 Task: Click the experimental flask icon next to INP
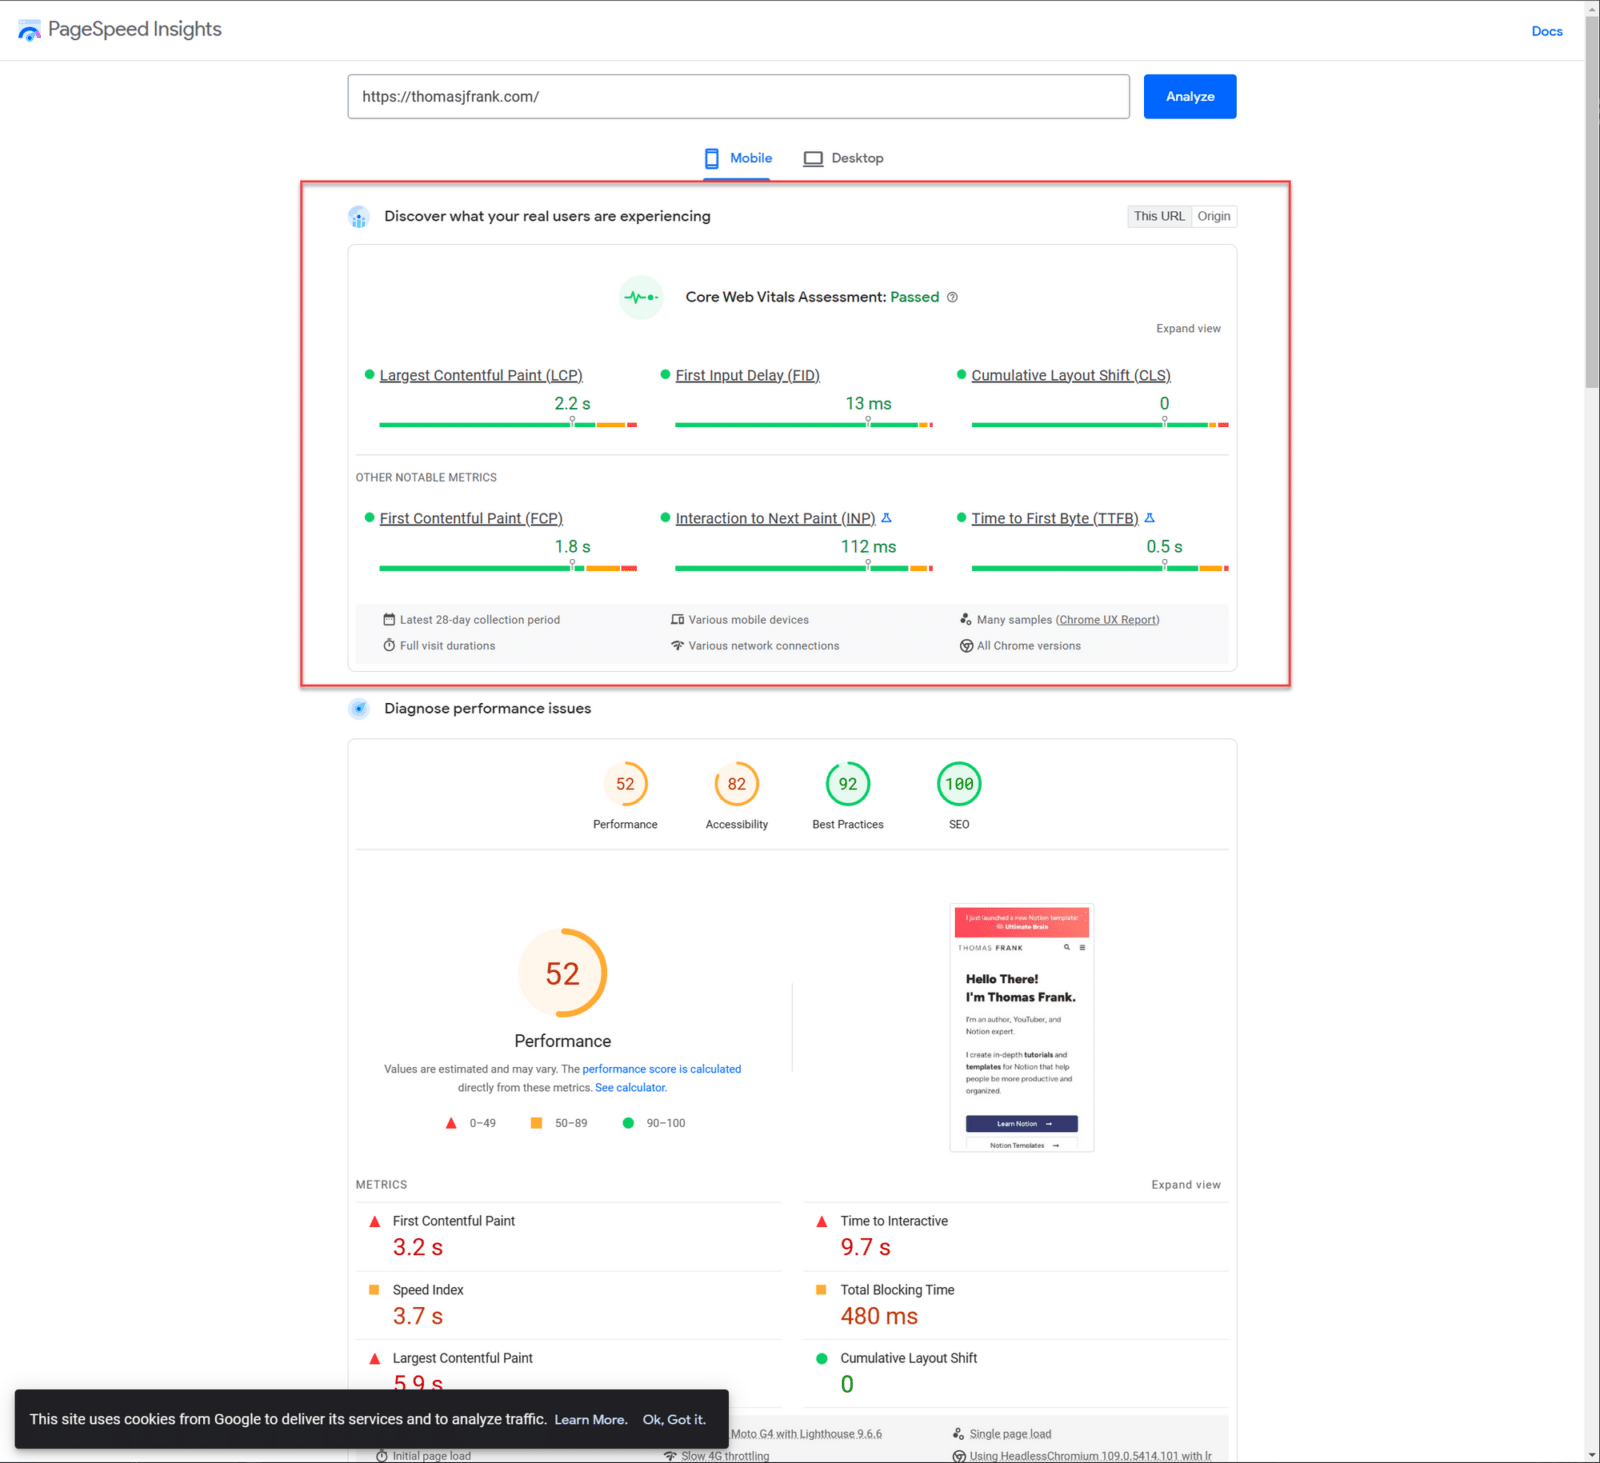coord(887,518)
